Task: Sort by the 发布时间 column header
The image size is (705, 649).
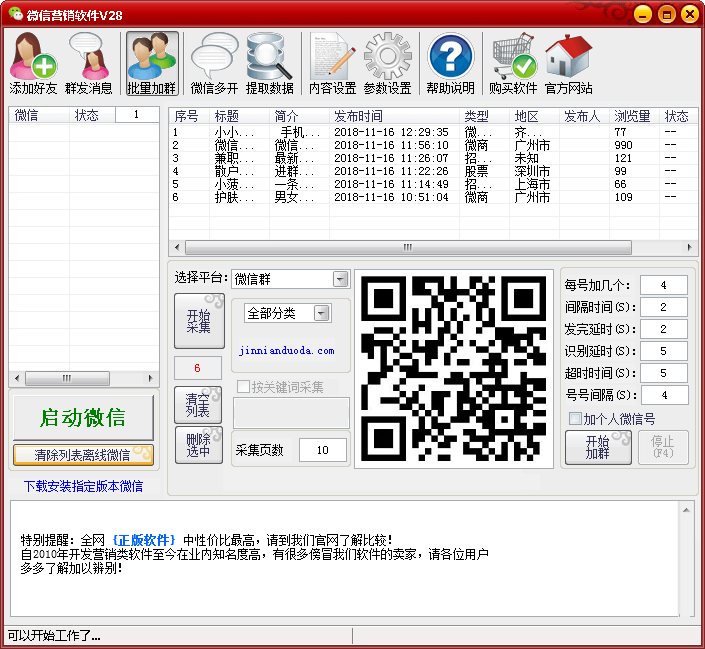Action: click(395, 116)
